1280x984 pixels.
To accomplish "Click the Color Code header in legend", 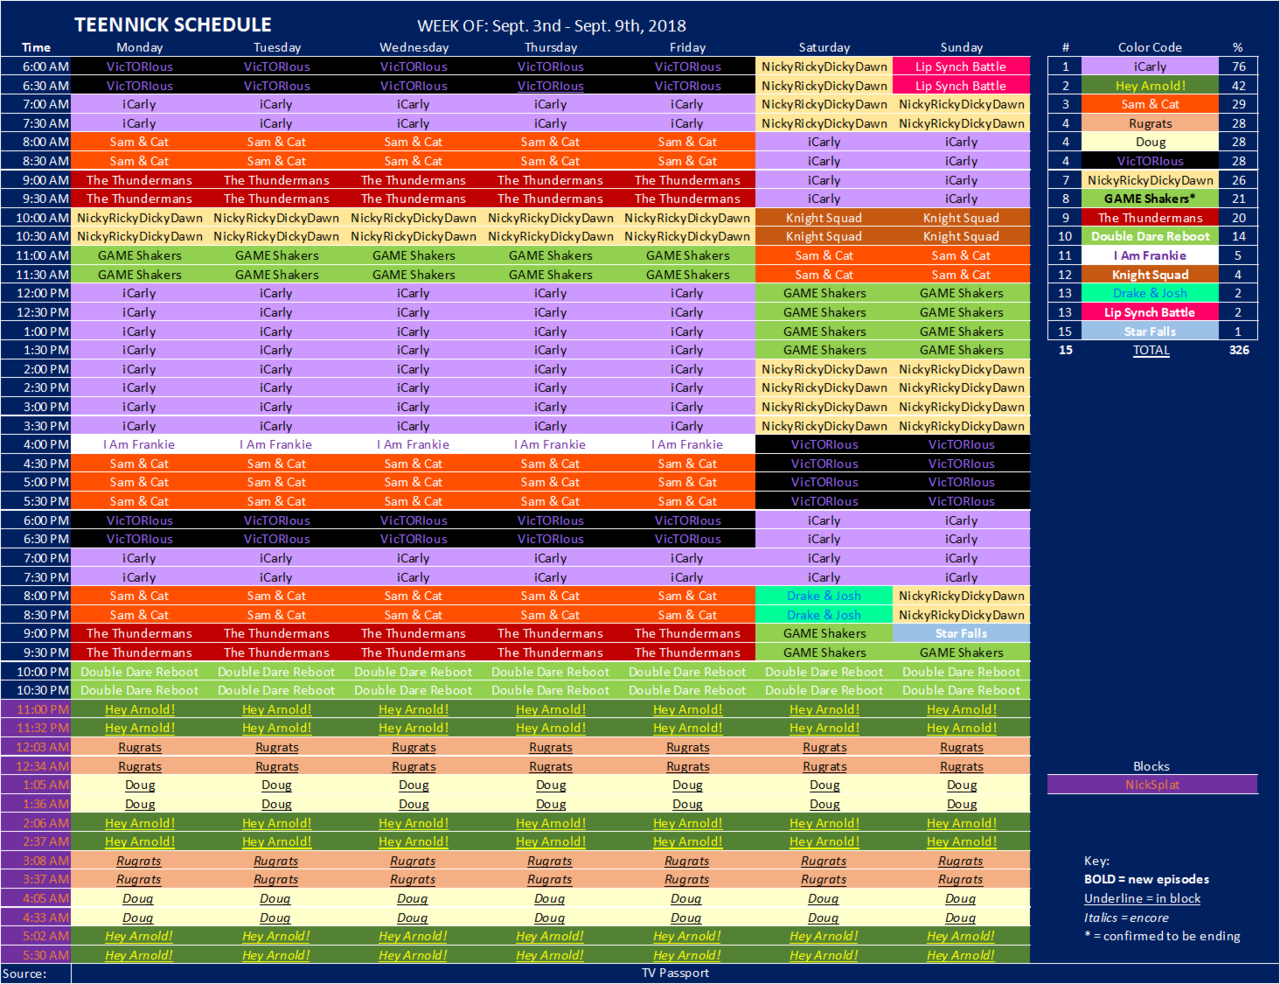I will [x=1150, y=47].
